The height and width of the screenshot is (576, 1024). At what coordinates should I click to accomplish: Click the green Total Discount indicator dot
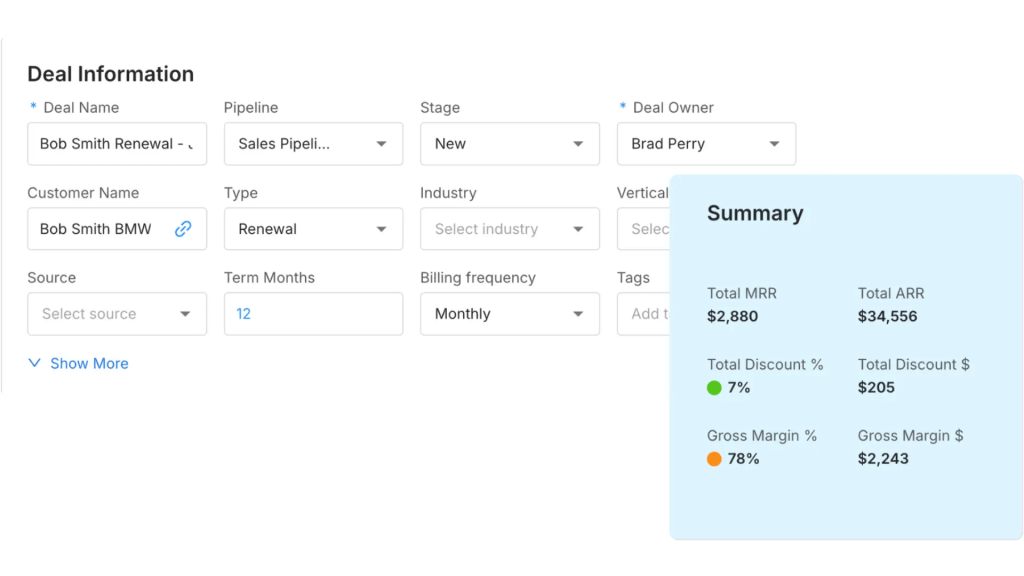pyautogui.click(x=714, y=388)
